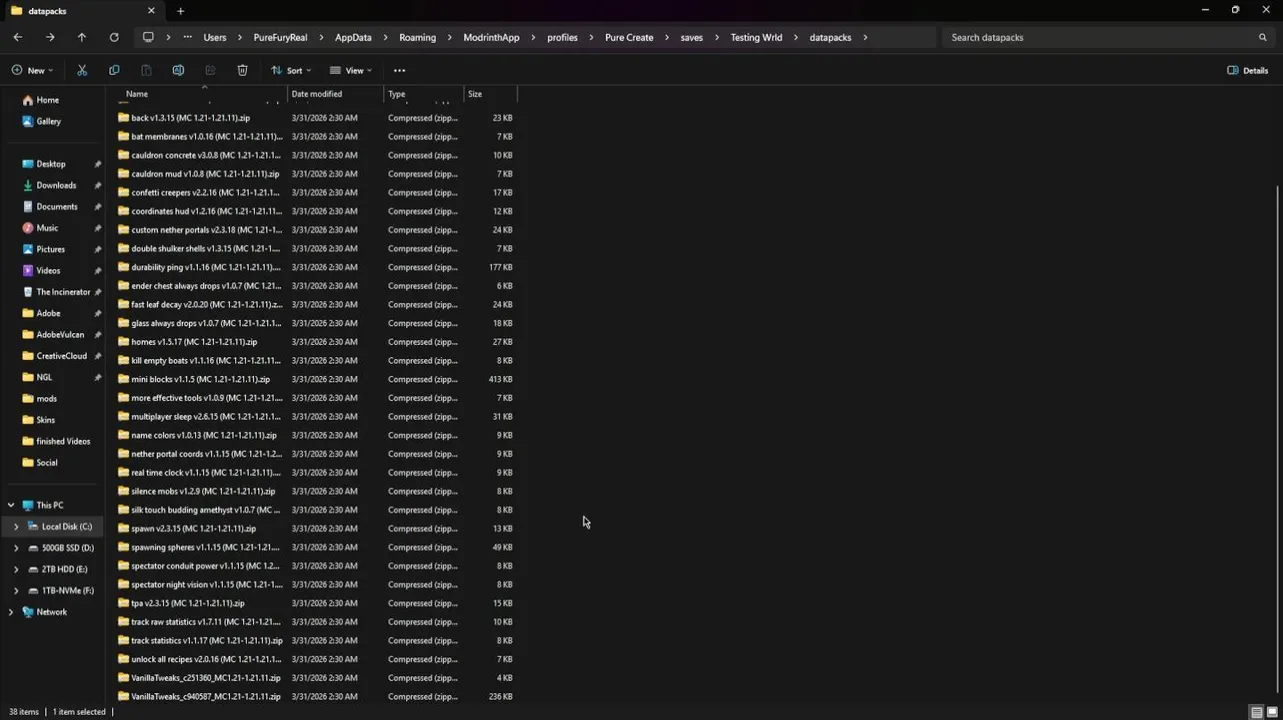This screenshot has height=720, width=1283.
Task: Click the Rename icon in toolbar
Action: tap(178, 70)
